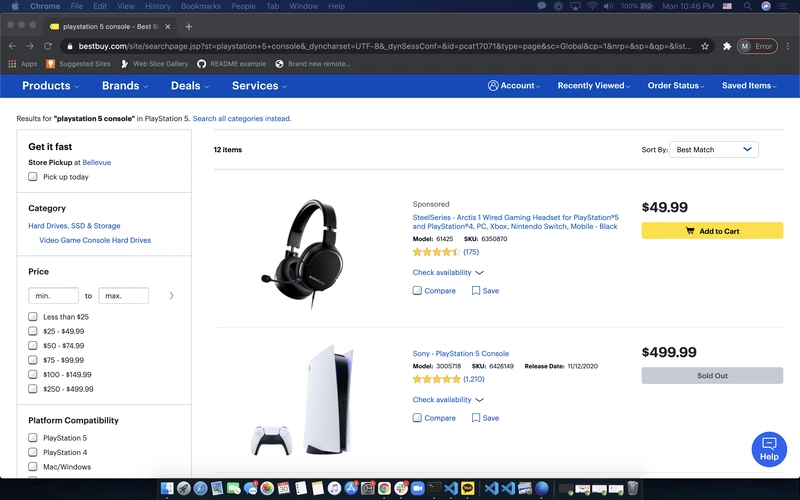Open App Store from the dock
The height and width of the screenshot is (500, 800).
coord(351,488)
